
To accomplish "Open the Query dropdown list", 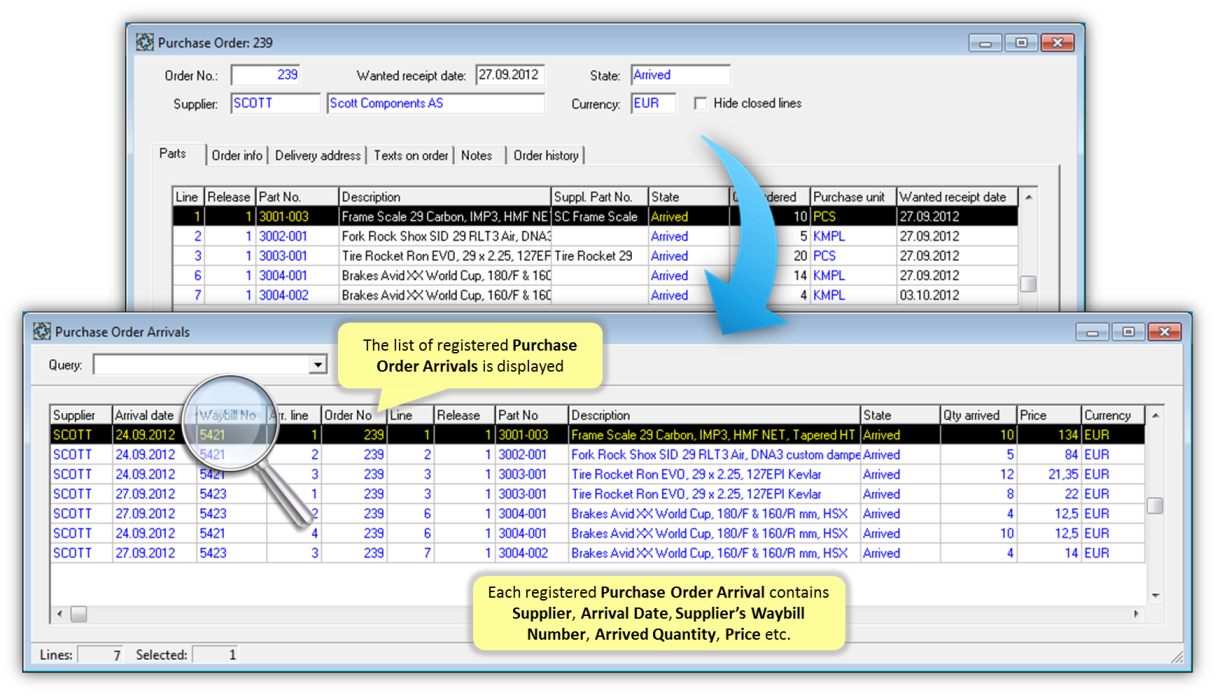I will tap(318, 365).
